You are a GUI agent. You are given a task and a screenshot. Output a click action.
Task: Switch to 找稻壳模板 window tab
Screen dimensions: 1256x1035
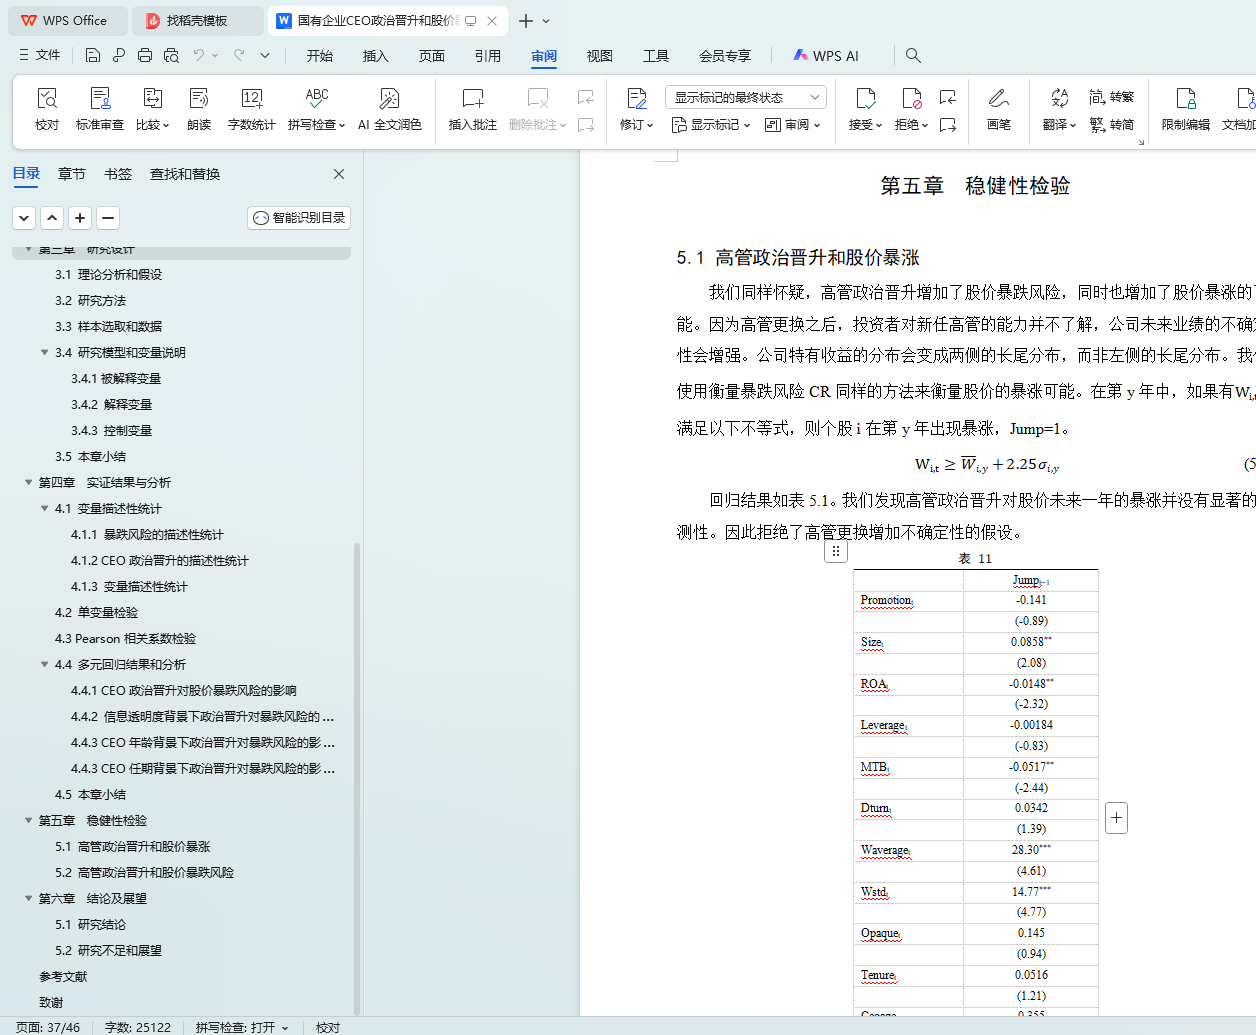pos(197,20)
